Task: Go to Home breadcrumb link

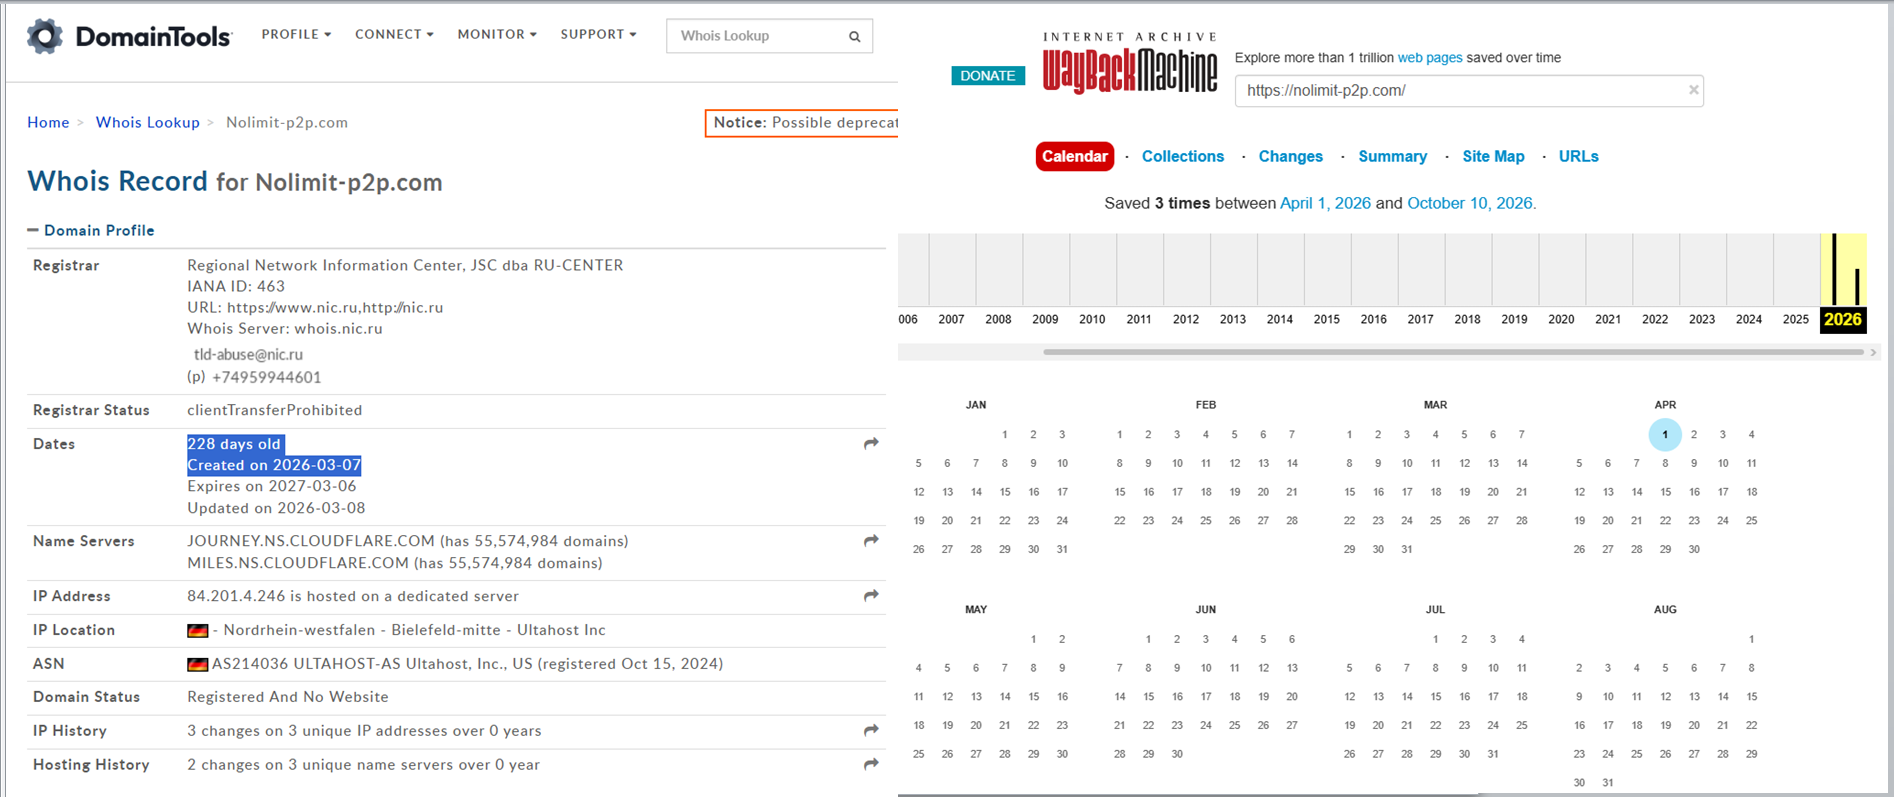Action: 48,122
